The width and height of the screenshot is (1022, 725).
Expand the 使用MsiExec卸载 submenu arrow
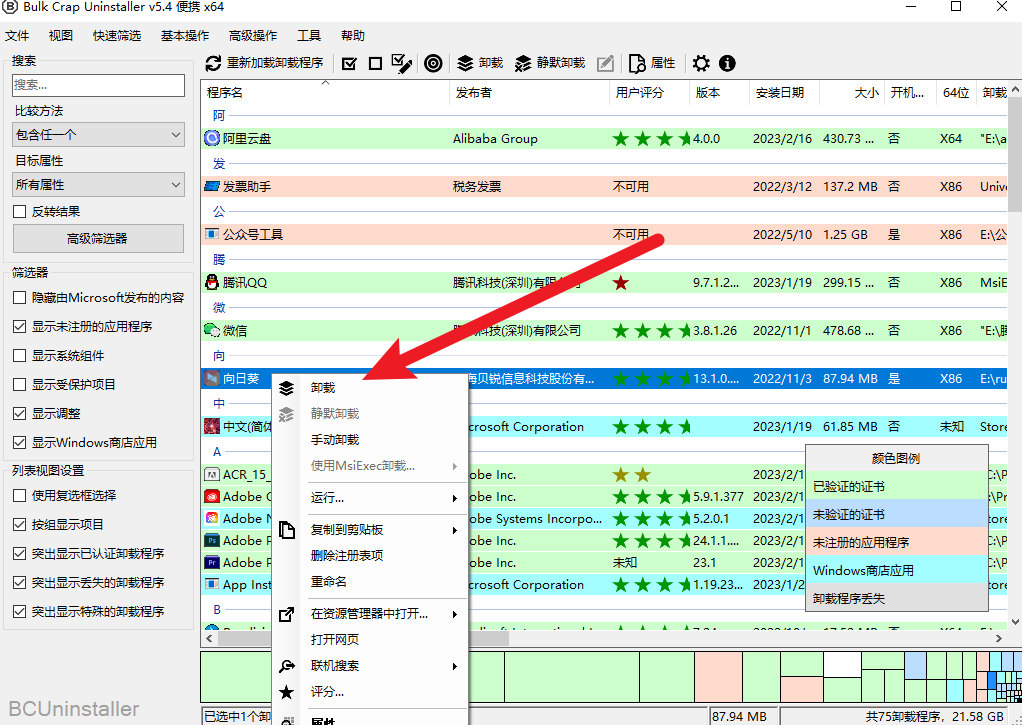[455, 466]
